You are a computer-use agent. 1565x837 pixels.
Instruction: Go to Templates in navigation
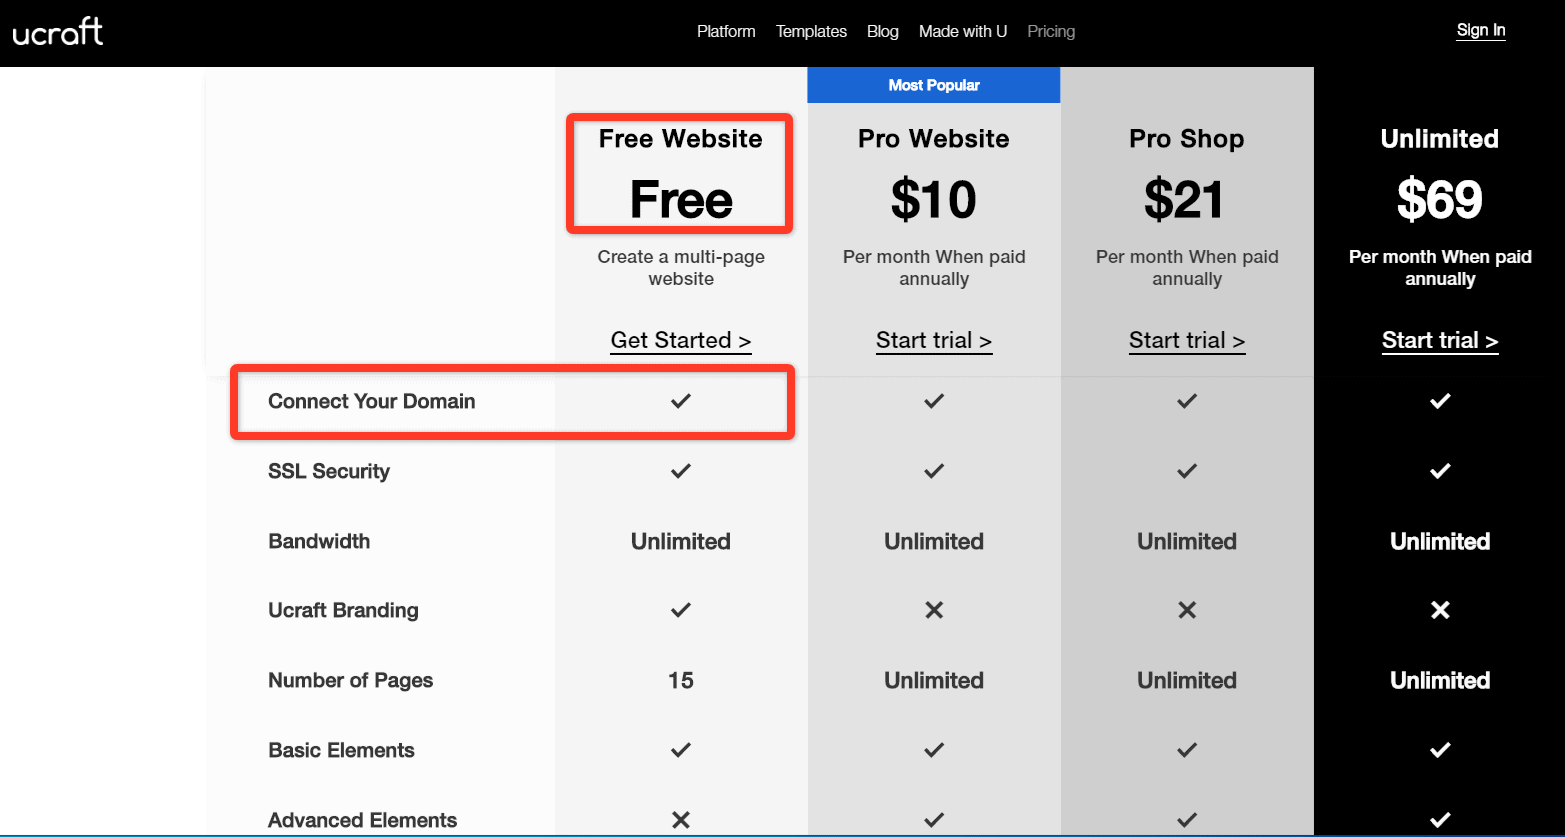pyautogui.click(x=811, y=31)
